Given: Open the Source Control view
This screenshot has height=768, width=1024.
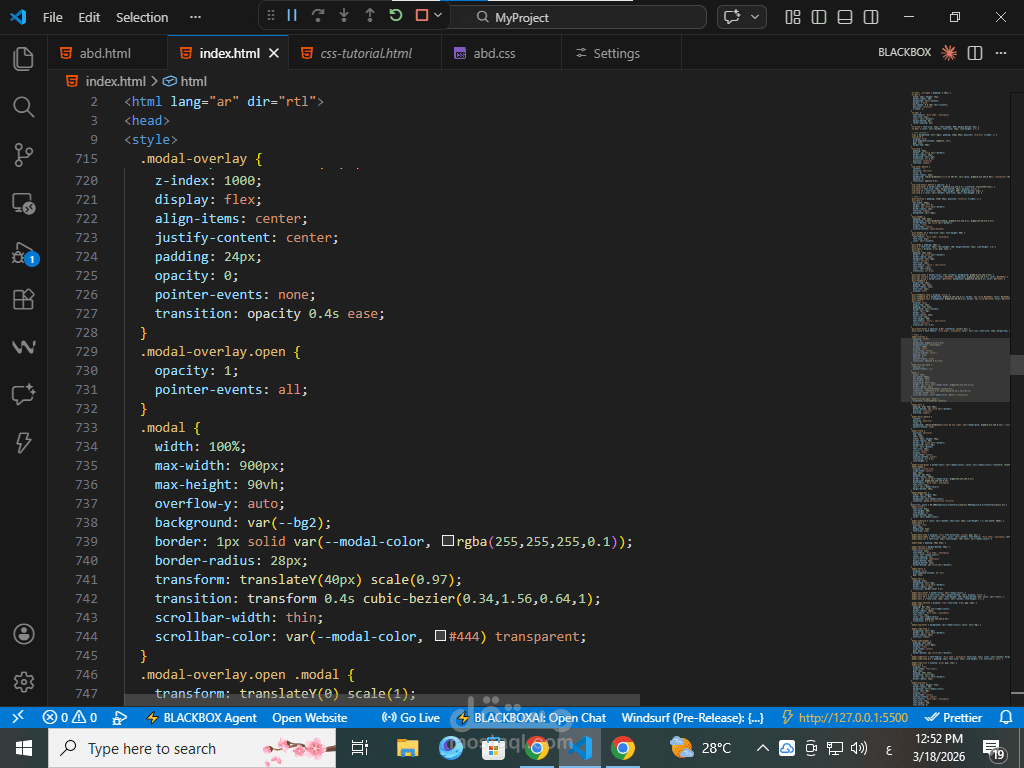Looking at the screenshot, I should pos(24,155).
